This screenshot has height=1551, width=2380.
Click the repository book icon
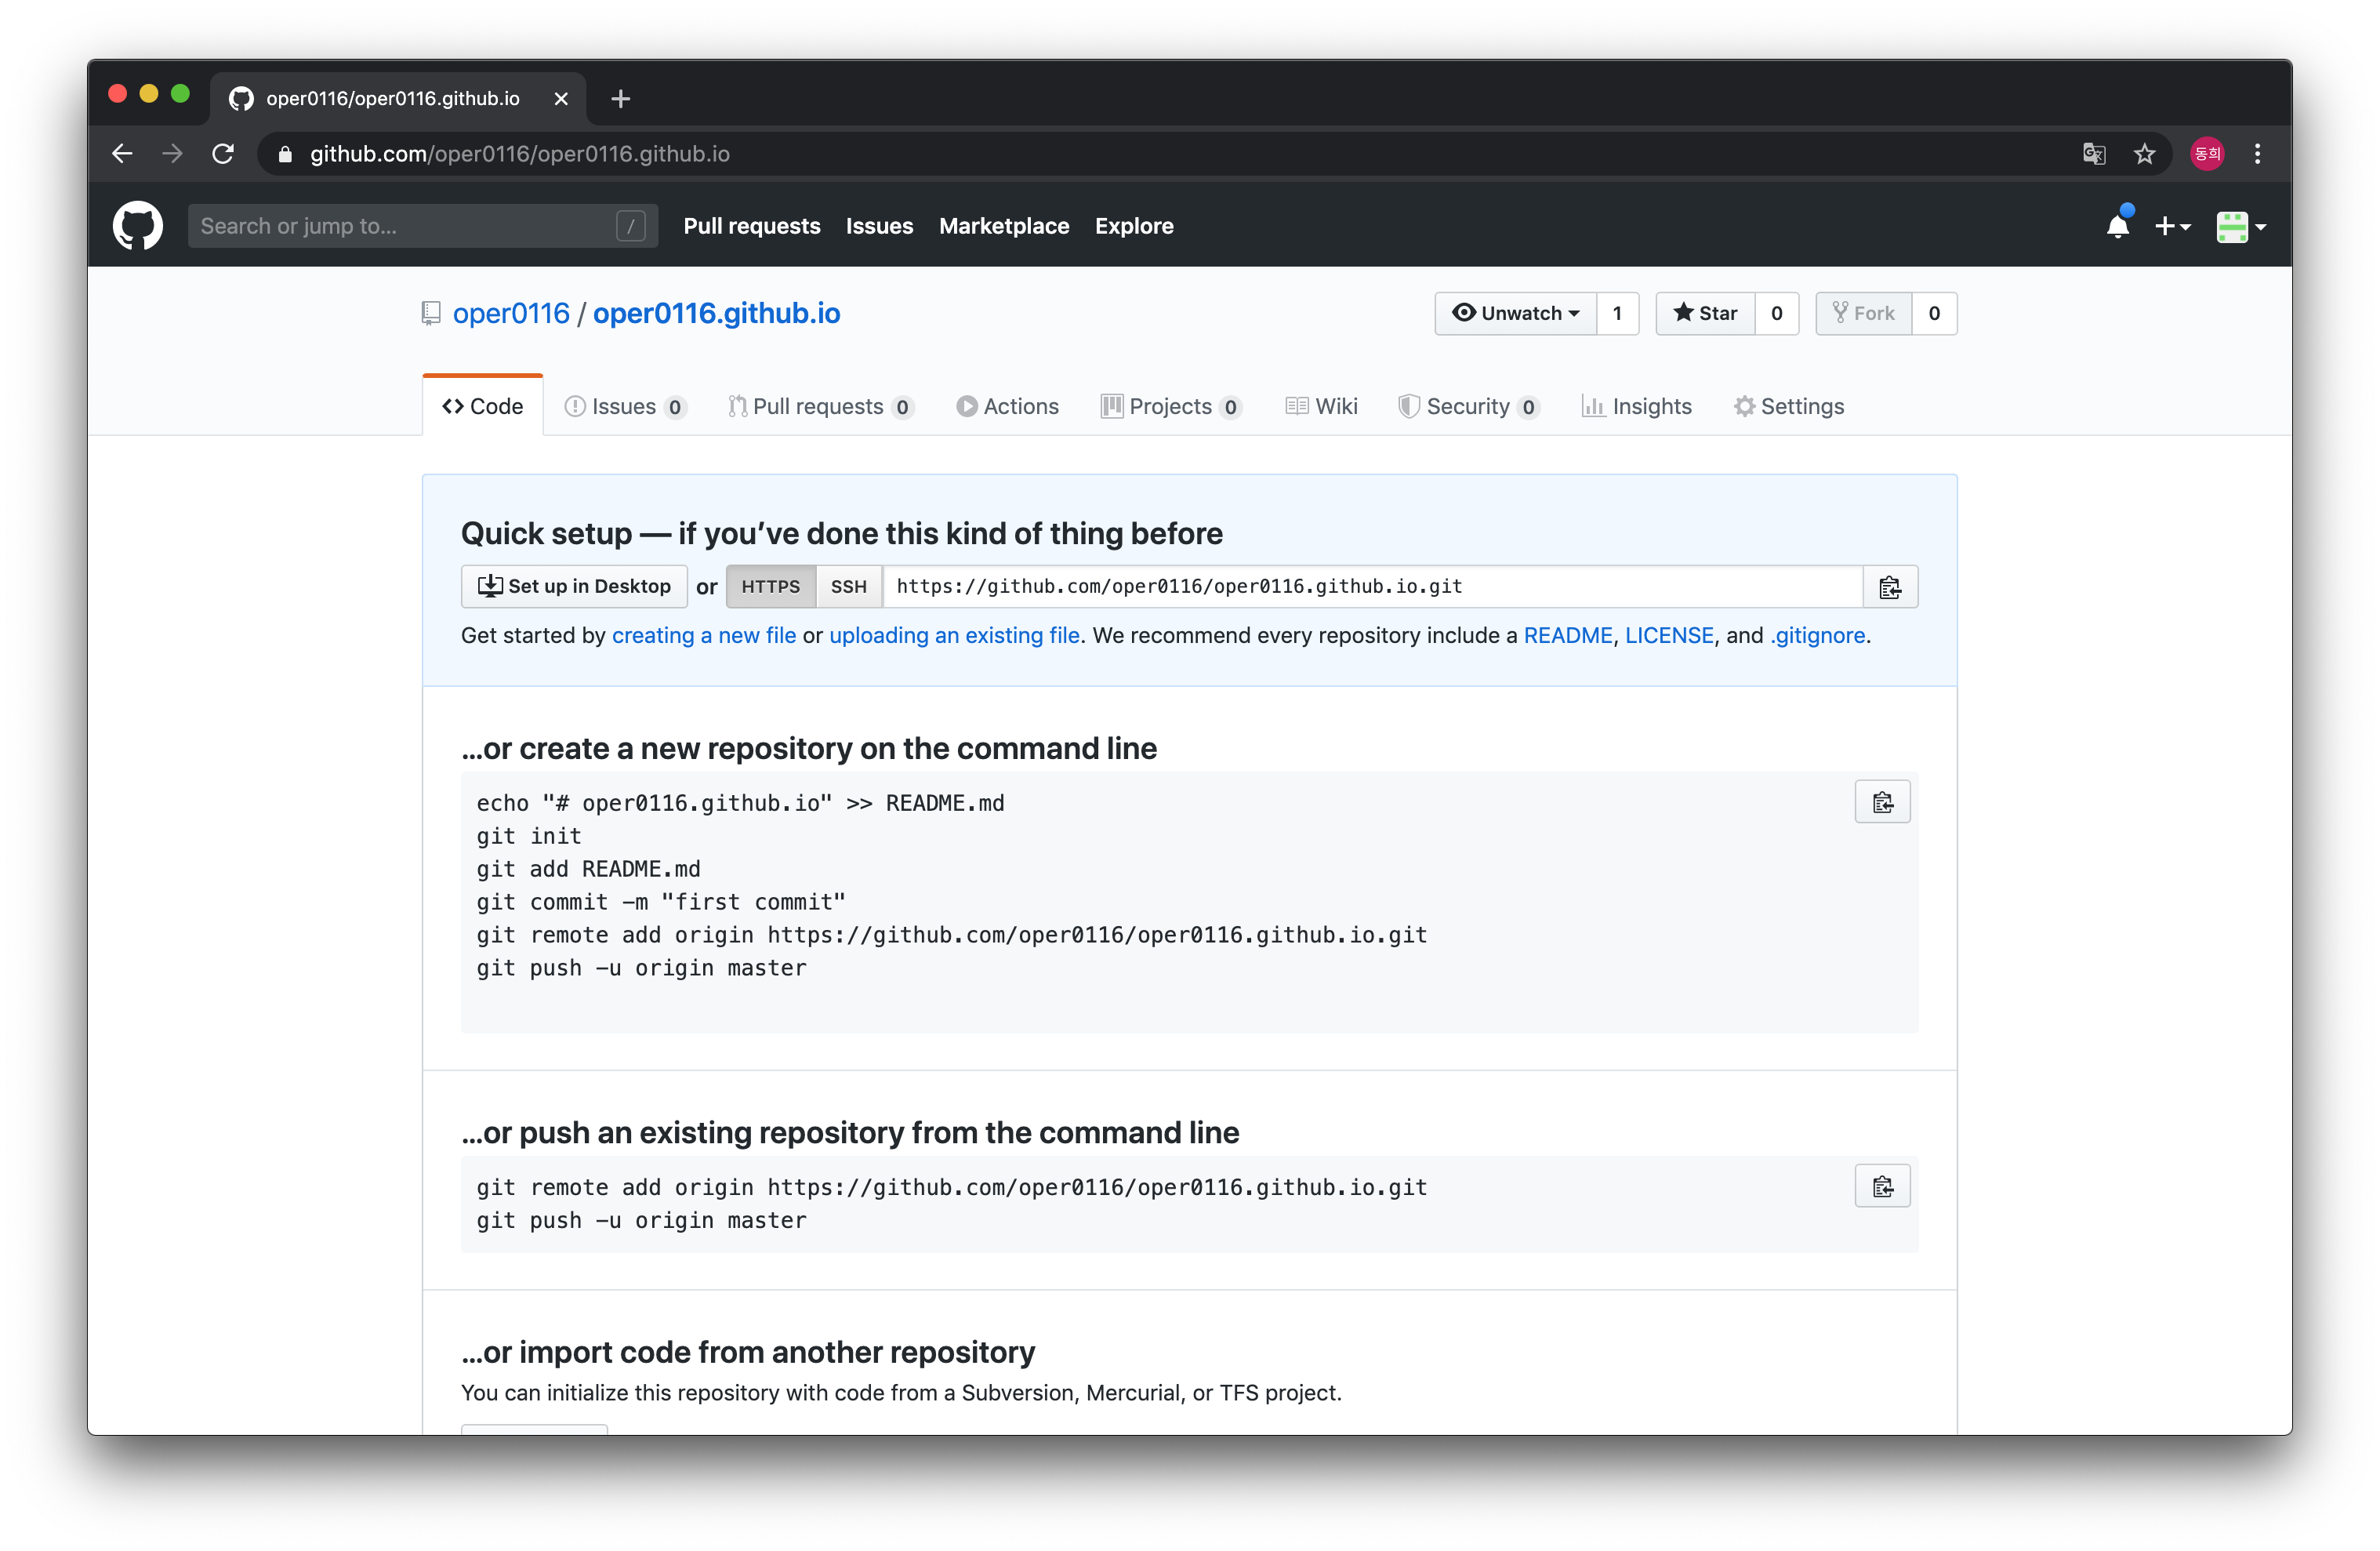(431, 313)
